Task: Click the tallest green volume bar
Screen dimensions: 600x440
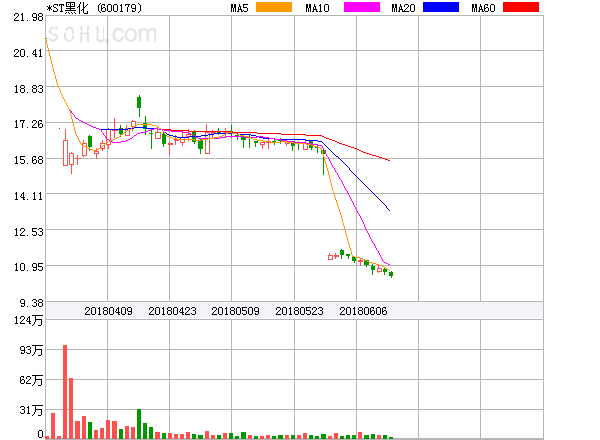Action: pyautogui.click(x=139, y=424)
